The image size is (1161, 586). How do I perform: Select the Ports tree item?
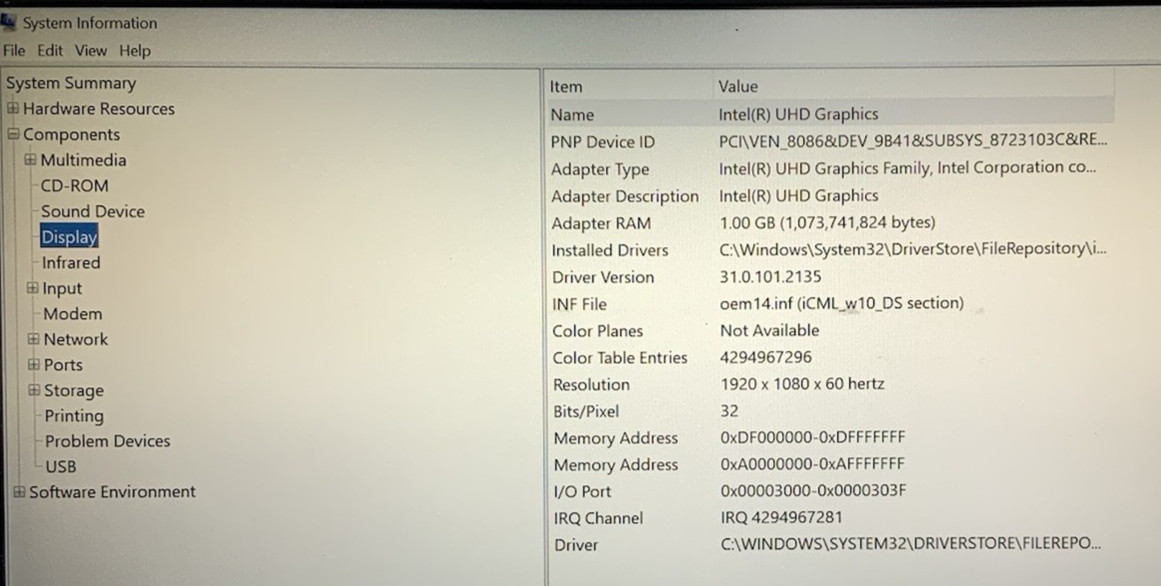click(63, 364)
